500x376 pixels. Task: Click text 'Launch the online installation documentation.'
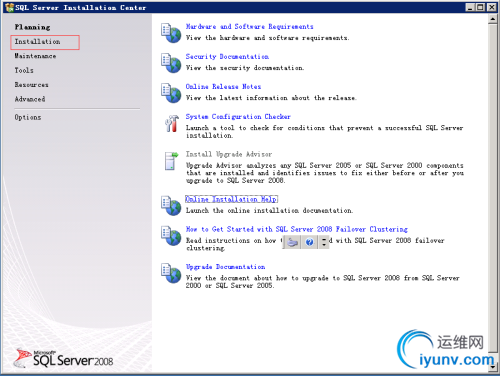coord(269,211)
